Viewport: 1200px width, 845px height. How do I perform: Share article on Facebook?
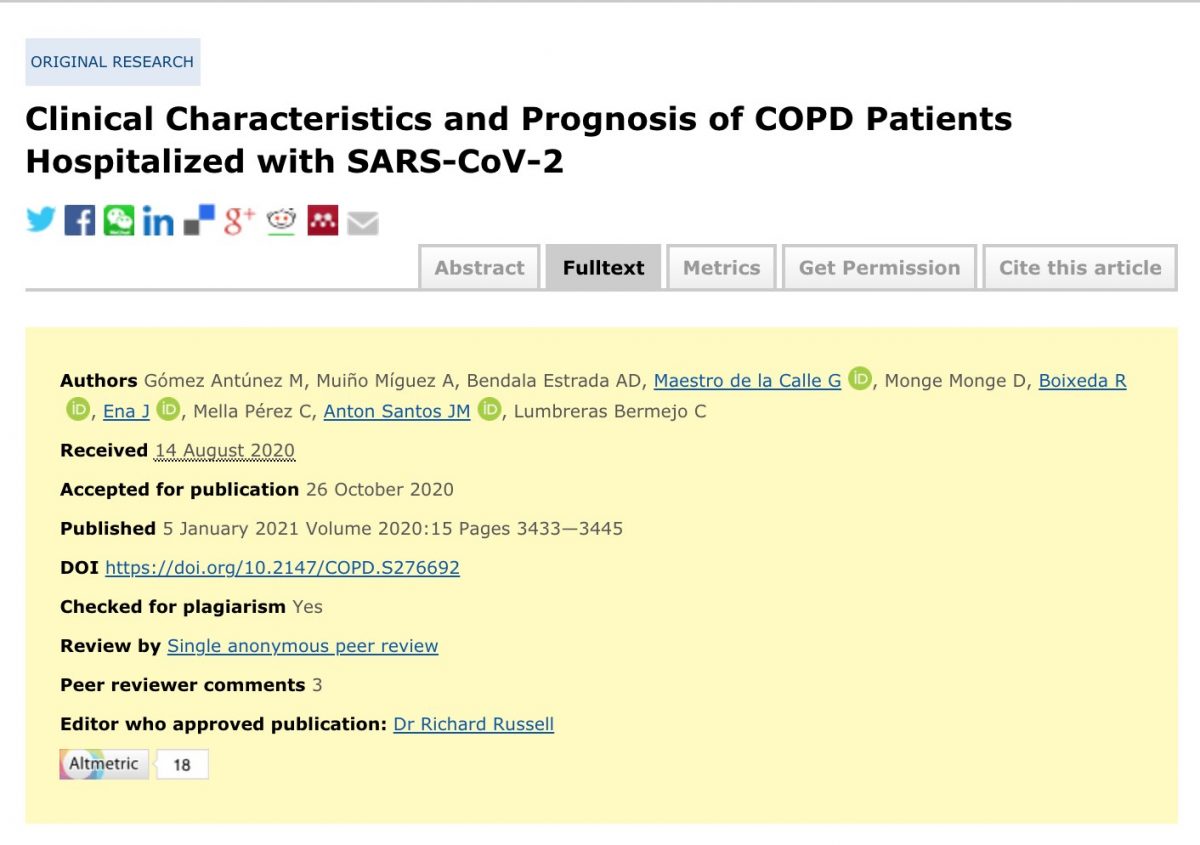[79, 220]
